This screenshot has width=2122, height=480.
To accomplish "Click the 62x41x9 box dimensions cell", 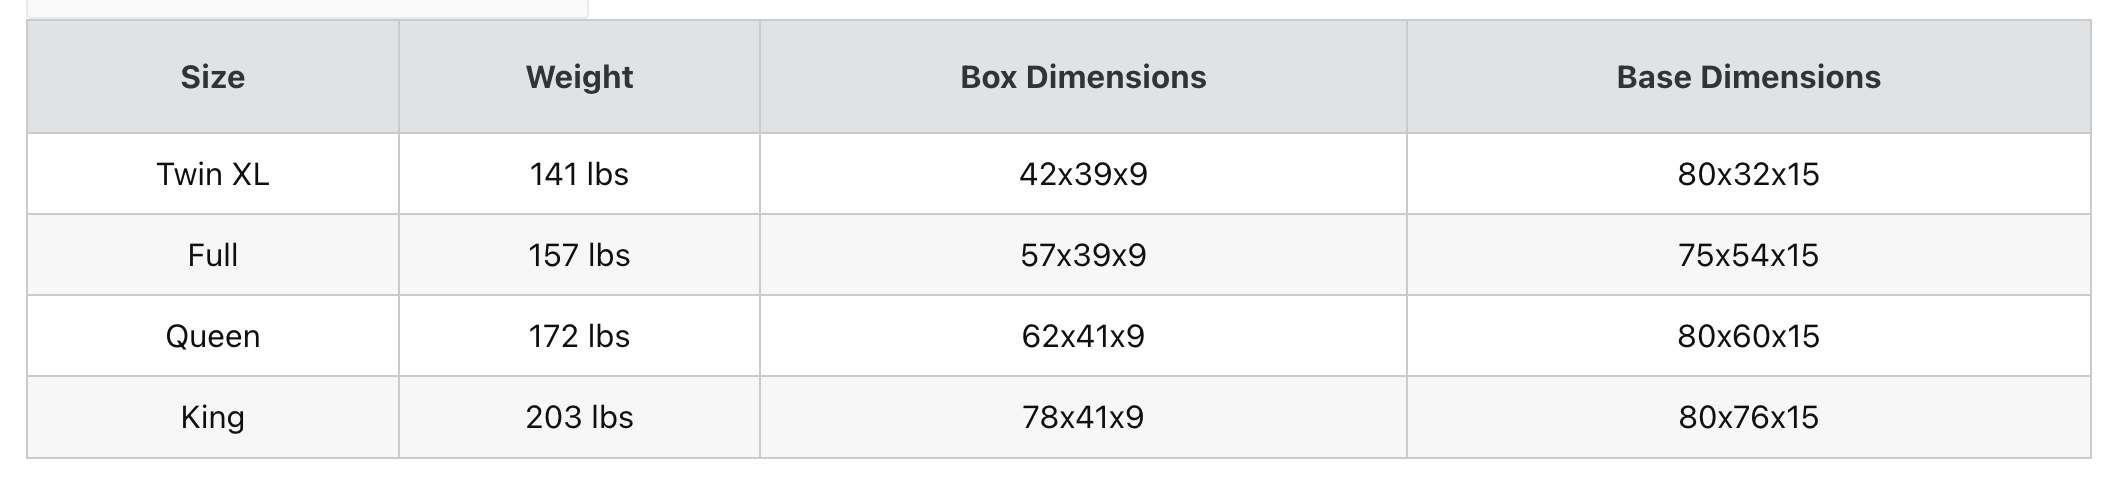I will [1083, 336].
